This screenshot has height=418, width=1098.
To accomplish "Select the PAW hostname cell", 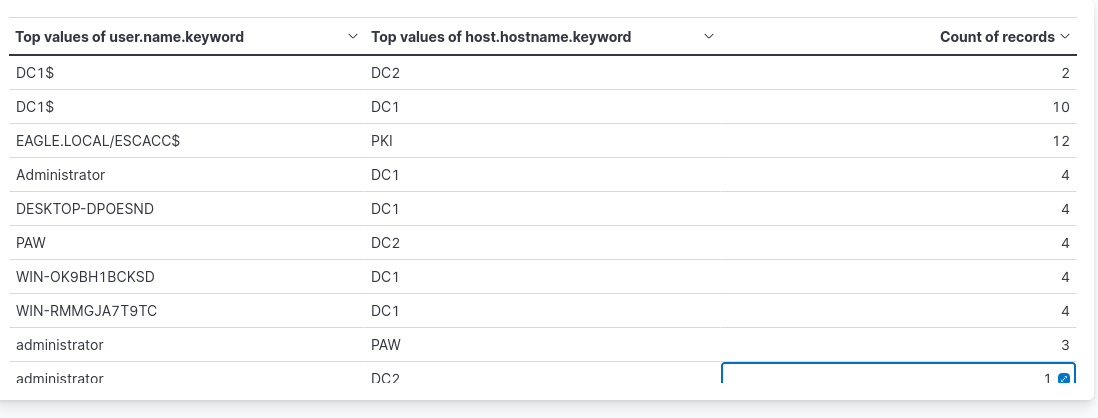I will click(386, 345).
